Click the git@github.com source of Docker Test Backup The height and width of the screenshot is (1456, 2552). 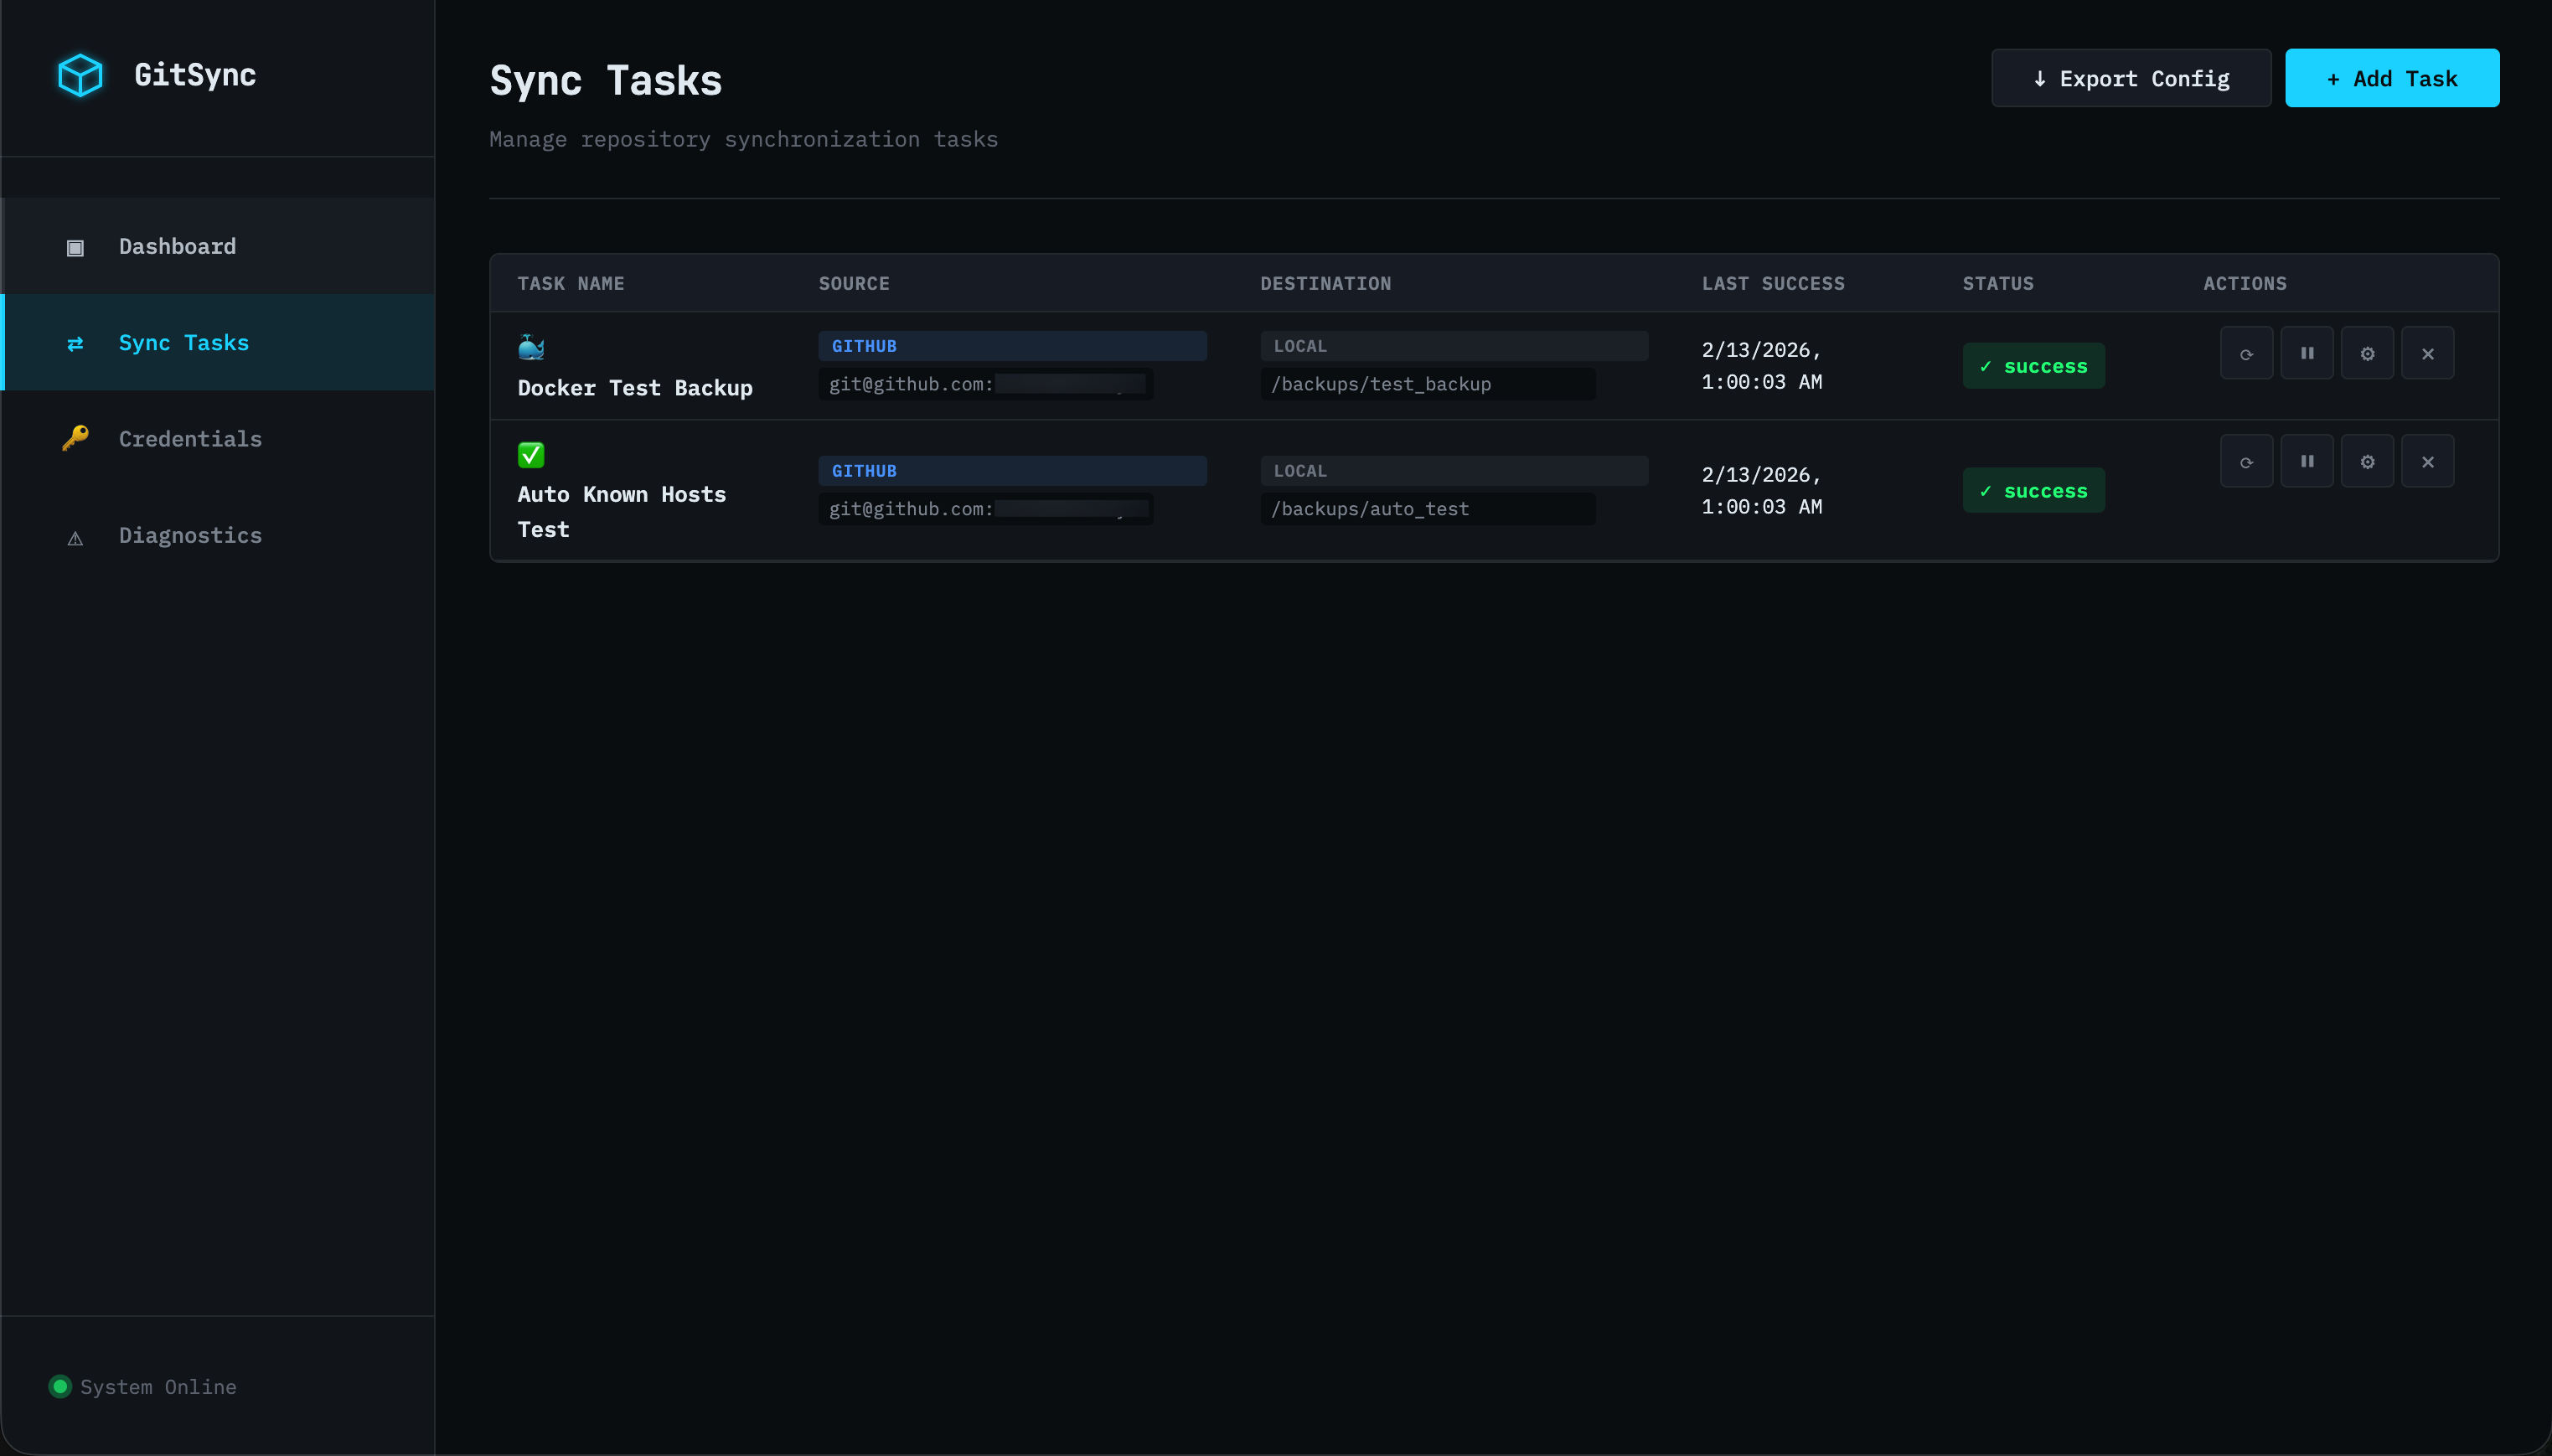coord(986,384)
